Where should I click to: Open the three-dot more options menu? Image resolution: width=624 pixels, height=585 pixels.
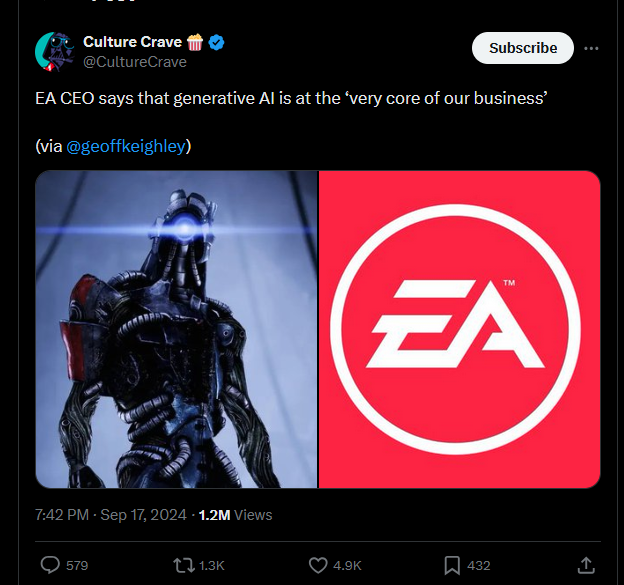591,48
